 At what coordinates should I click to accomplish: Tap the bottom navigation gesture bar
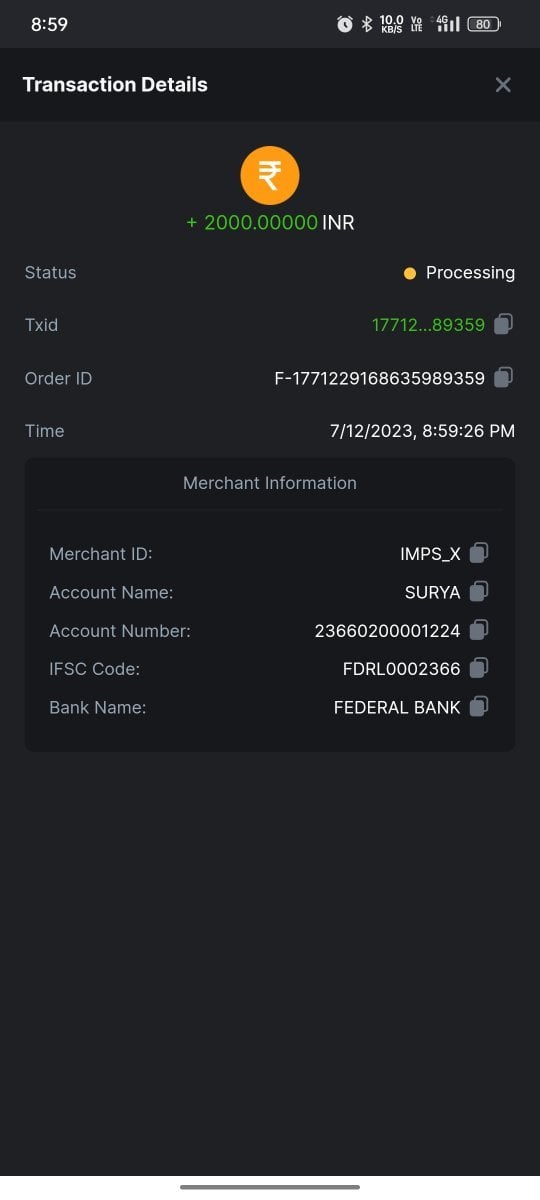coord(270,1187)
